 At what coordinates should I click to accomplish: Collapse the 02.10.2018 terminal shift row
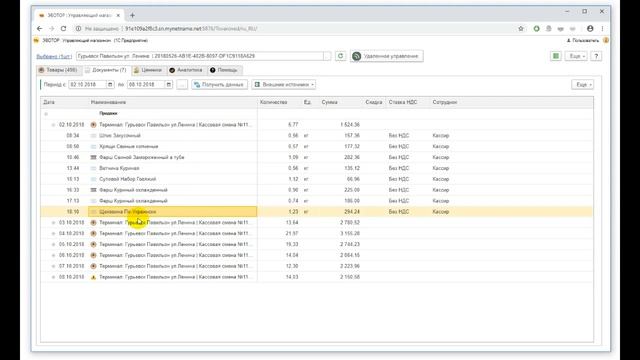(x=53, y=124)
